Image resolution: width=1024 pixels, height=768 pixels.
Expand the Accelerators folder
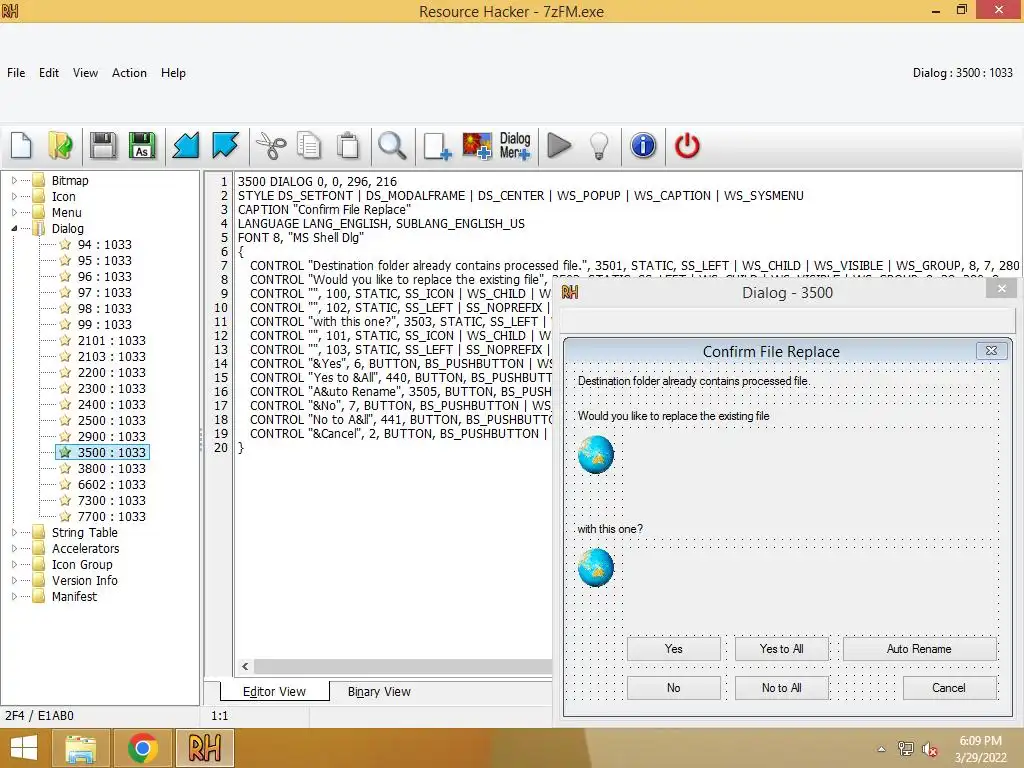coord(14,549)
